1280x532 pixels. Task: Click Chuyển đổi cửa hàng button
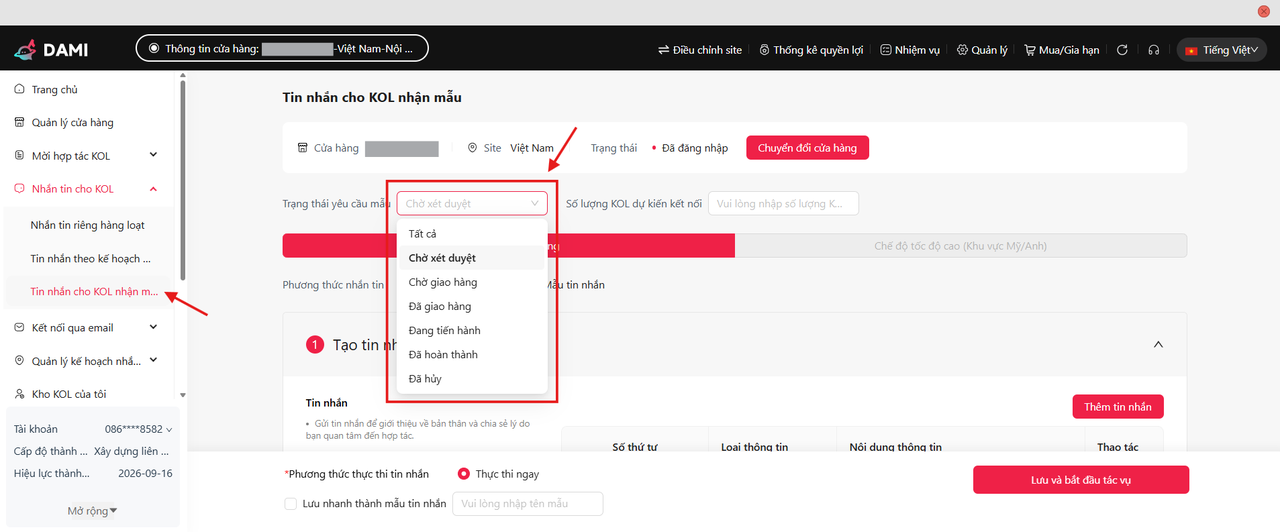pos(807,148)
